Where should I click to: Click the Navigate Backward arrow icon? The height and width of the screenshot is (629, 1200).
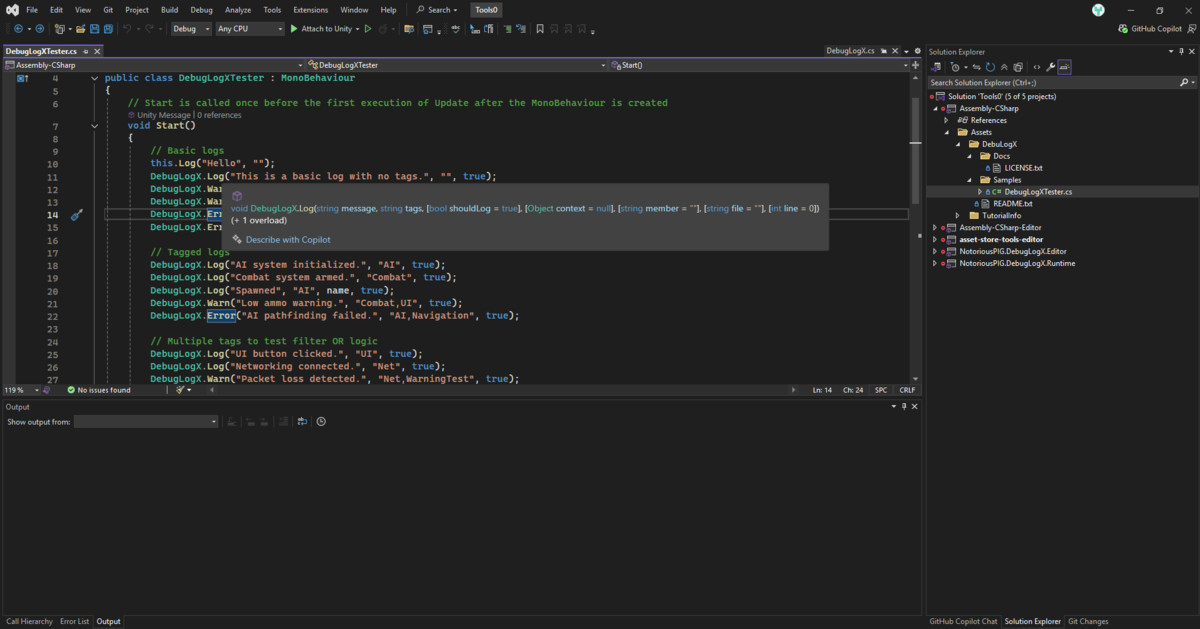pyautogui.click(x=19, y=29)
